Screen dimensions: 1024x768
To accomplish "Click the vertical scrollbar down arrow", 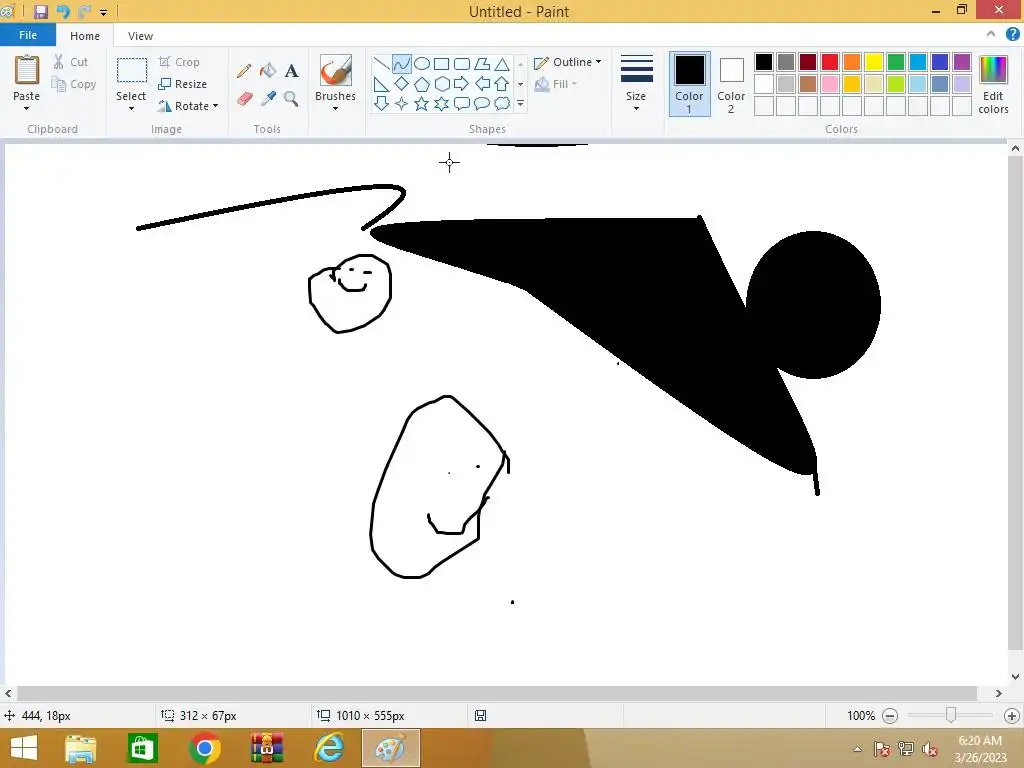I will [x=1016, y=677].
